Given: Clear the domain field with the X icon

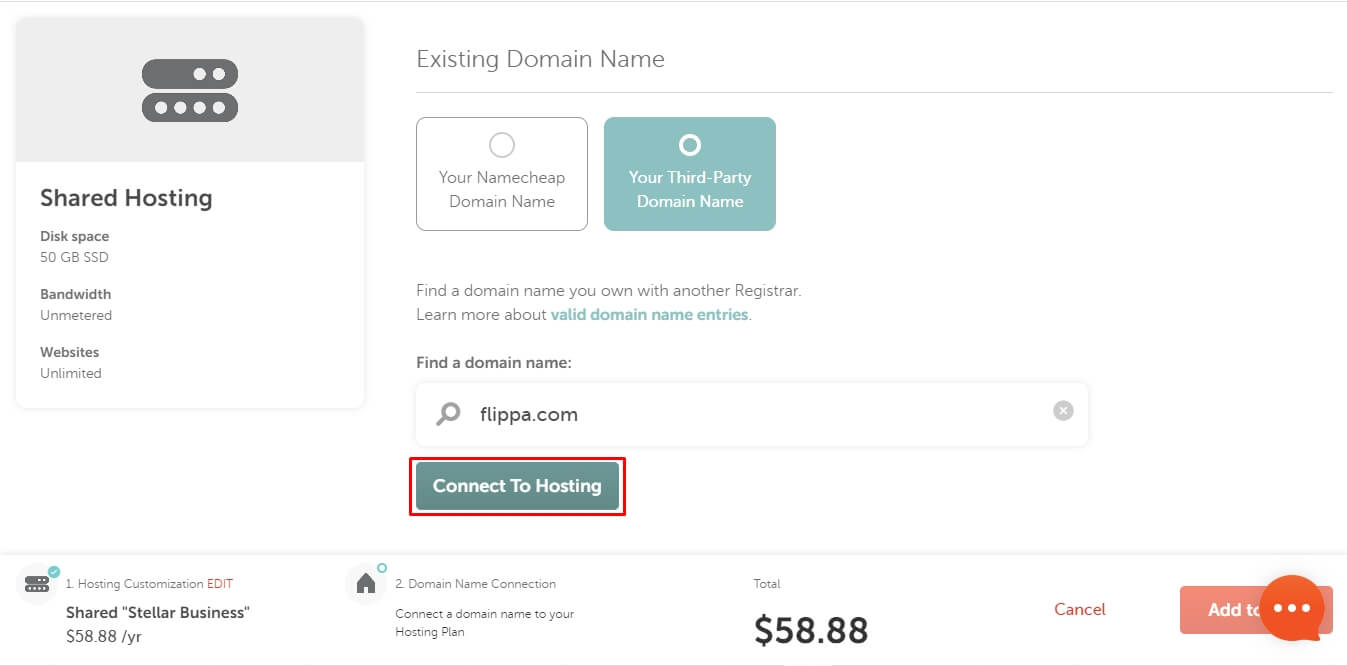Looking at the screenshot, I should (x=1063, y=410).
